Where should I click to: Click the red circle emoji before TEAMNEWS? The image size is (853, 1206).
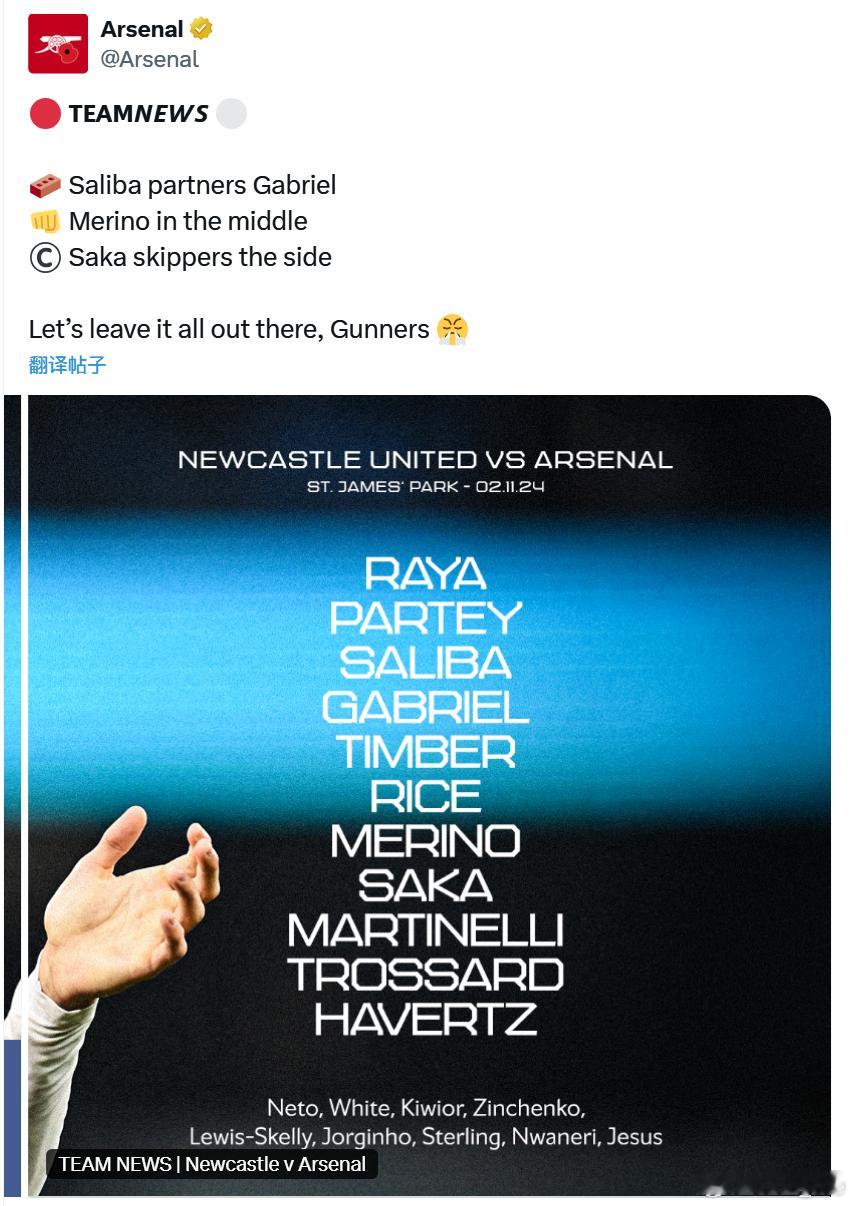tap(45, 114)
